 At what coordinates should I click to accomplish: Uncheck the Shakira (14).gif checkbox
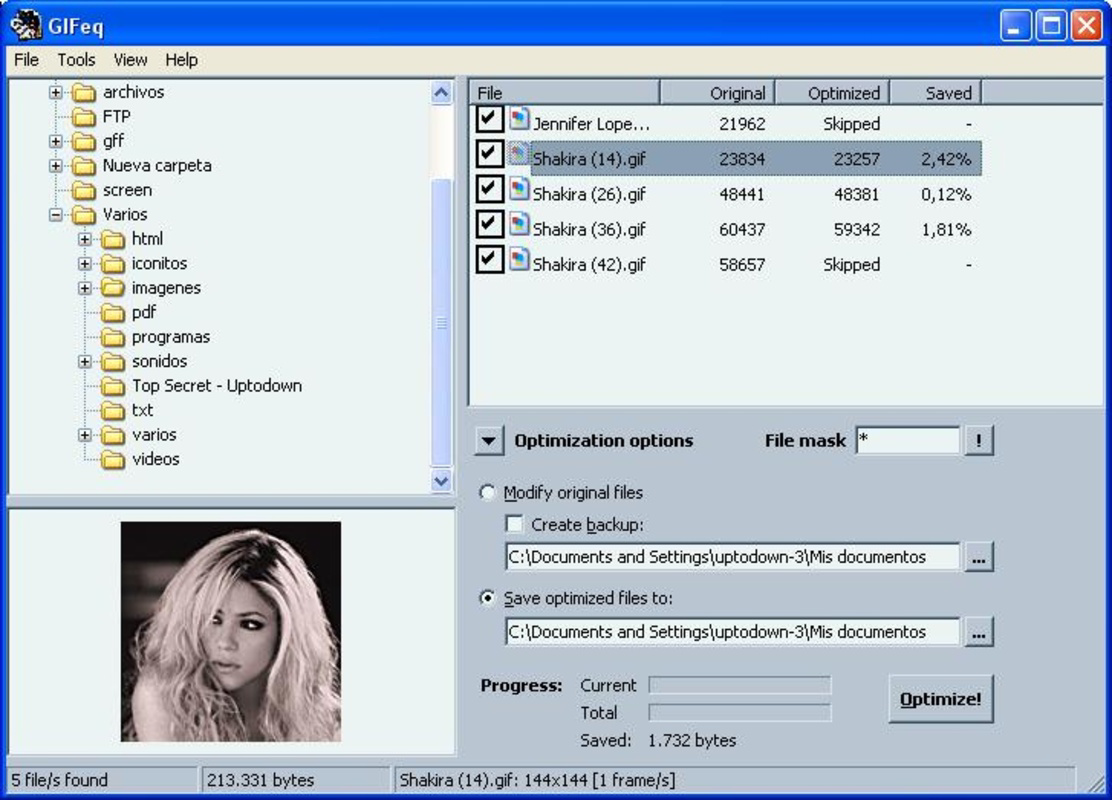coord(489,153)
